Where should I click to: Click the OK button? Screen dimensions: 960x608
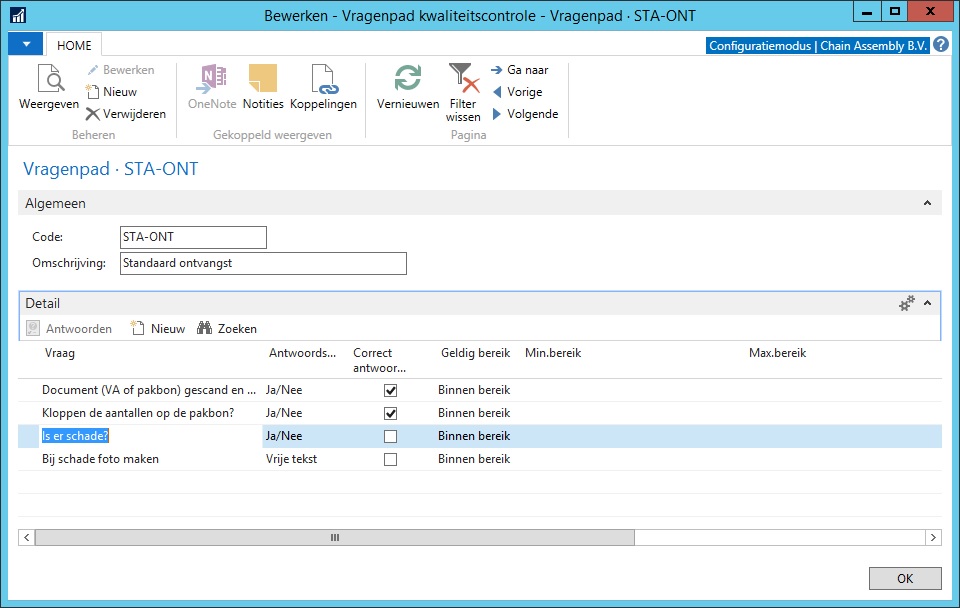coord(905,579)
